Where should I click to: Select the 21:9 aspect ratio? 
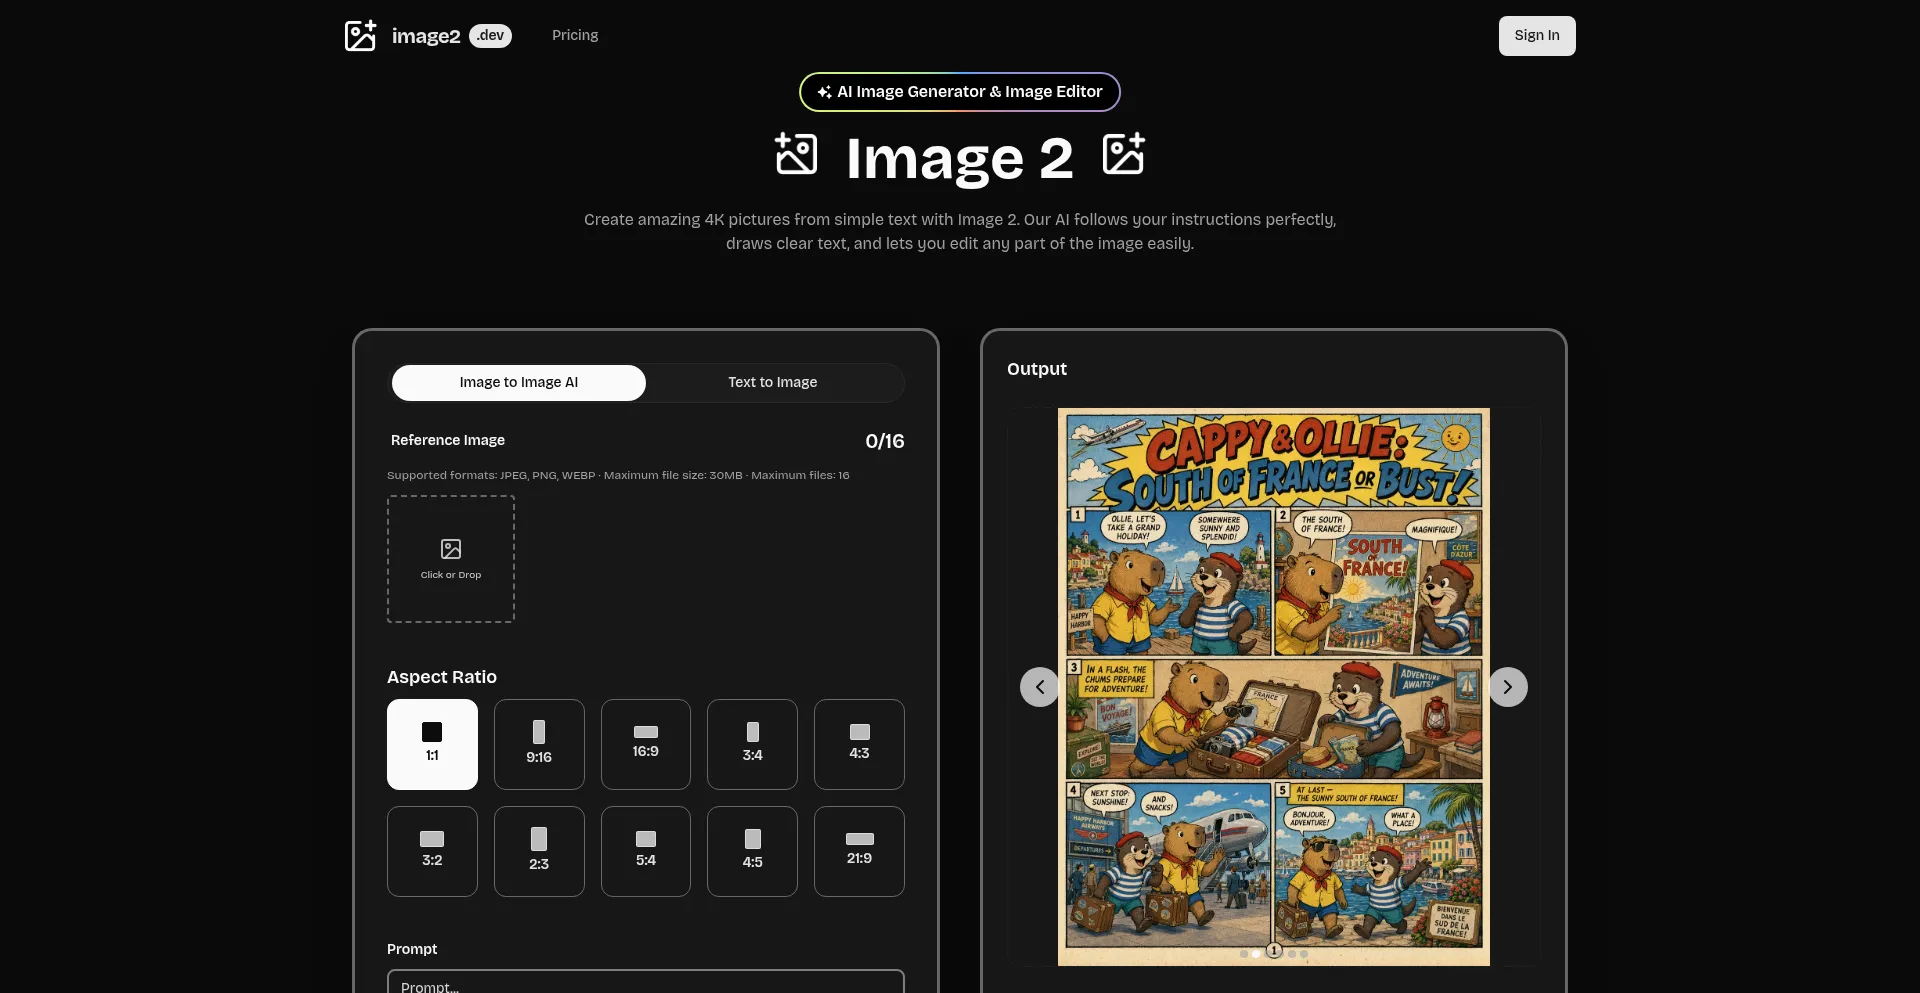point(859,851)
